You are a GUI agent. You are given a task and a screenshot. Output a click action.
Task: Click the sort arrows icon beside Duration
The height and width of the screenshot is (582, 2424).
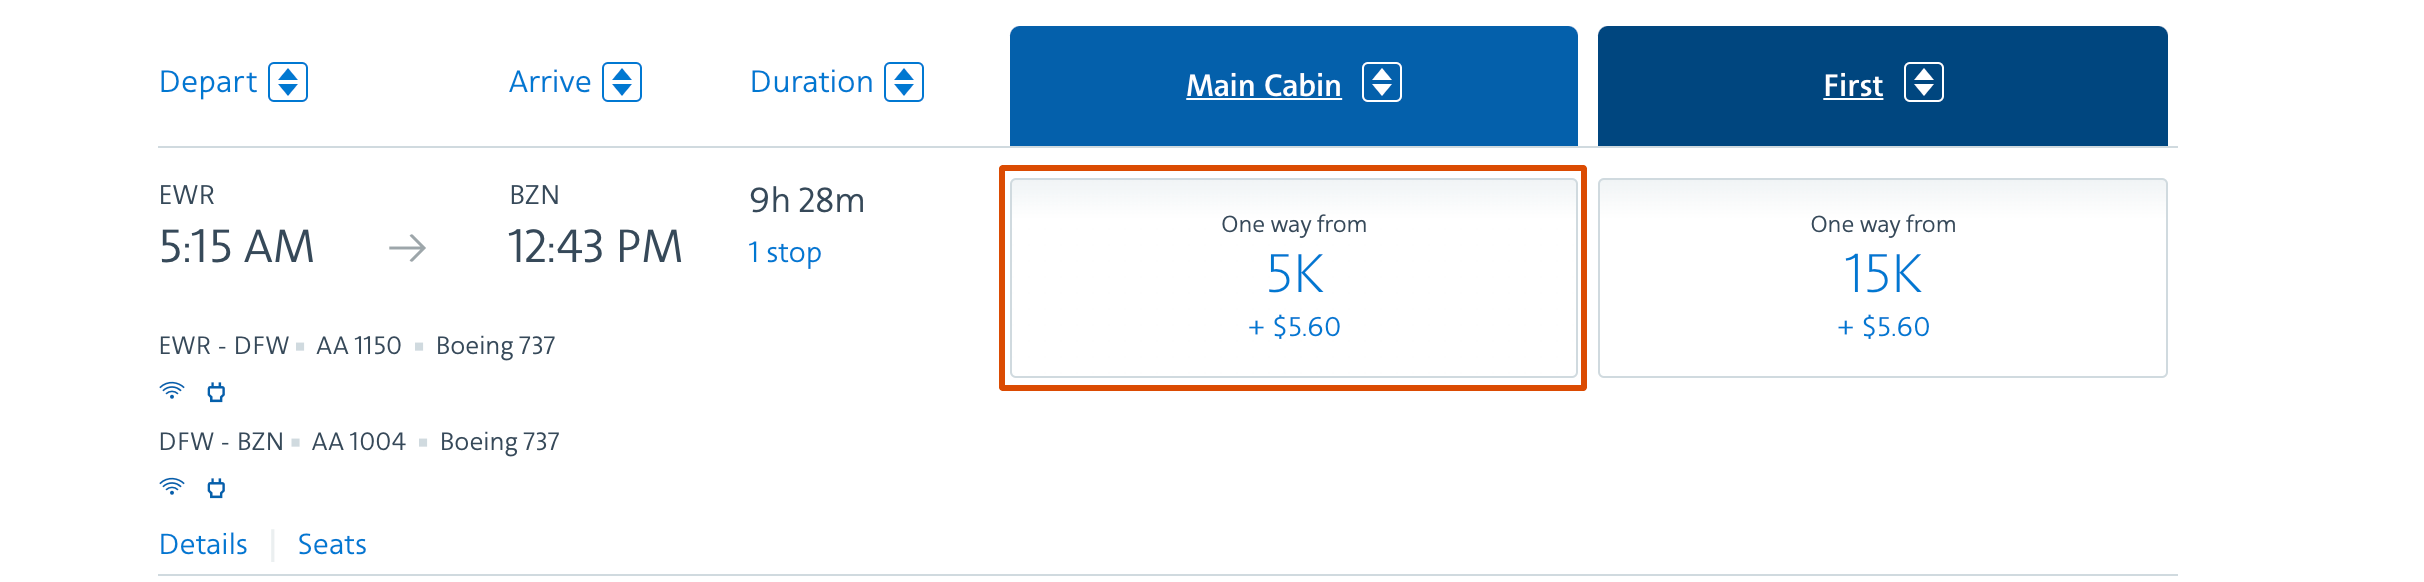(904, 82)
